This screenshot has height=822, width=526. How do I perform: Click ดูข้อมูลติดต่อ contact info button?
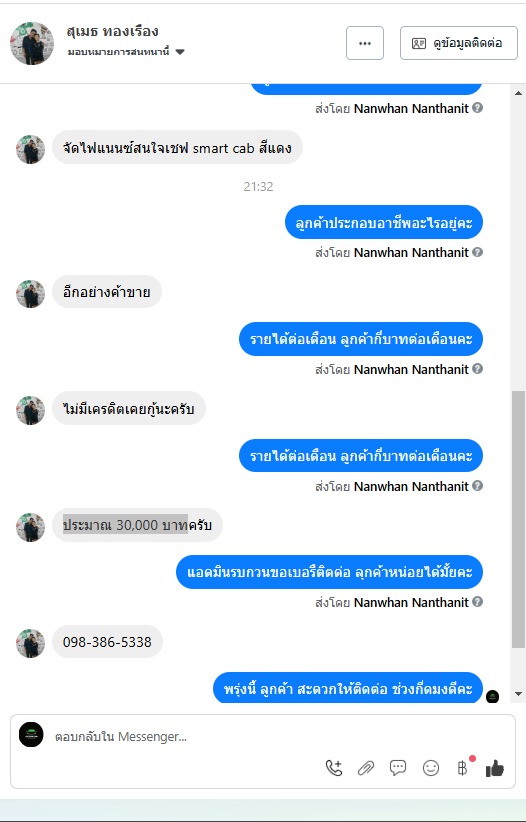(x=459, y=43)
